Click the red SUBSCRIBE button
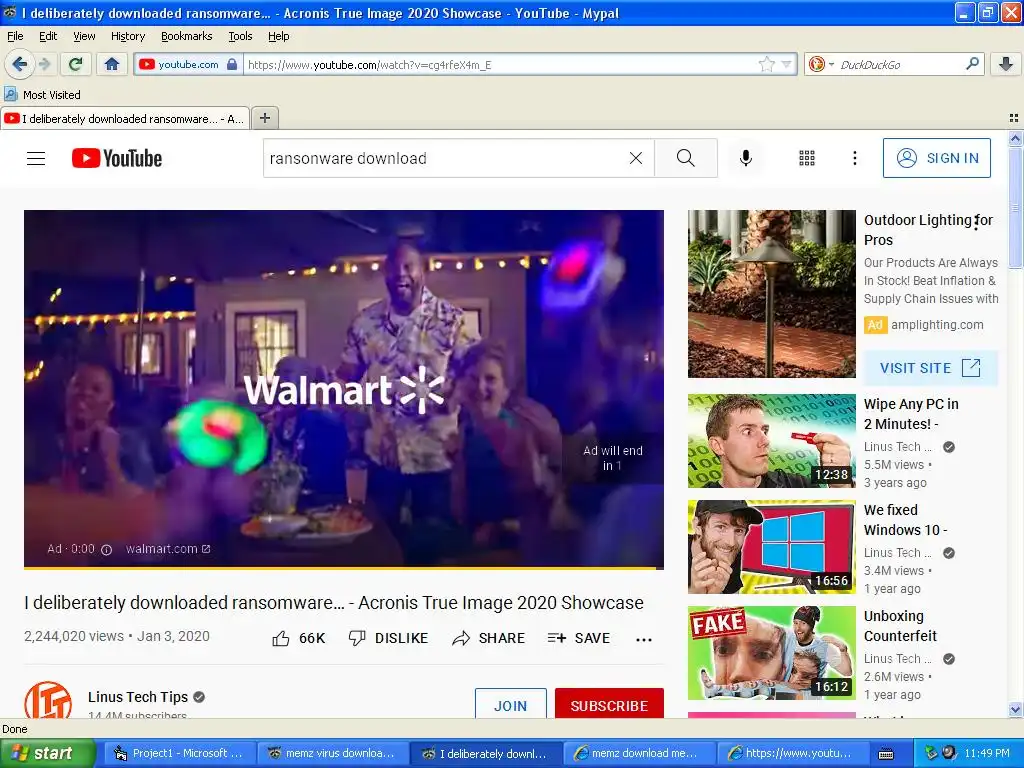Viewport: 1024px width, 768px height. pyautogui.click(x=609, y=703)
